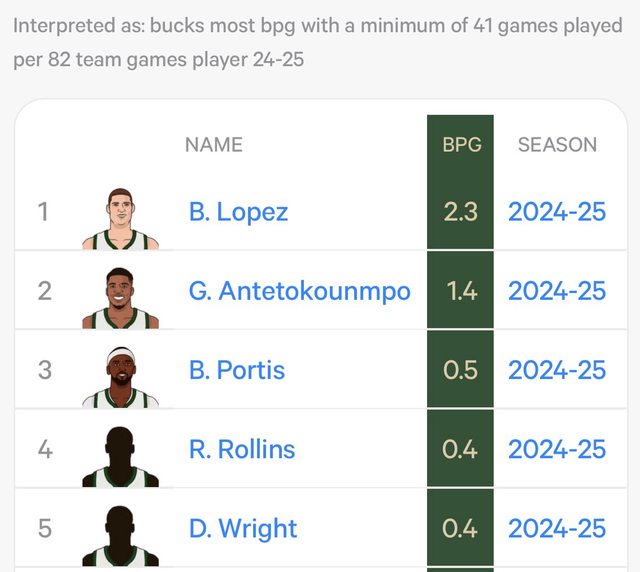Click R. Rollins silhouette avatar
Image resolution: width=640 pixels, height=572 pixels.
pos(120,455)
